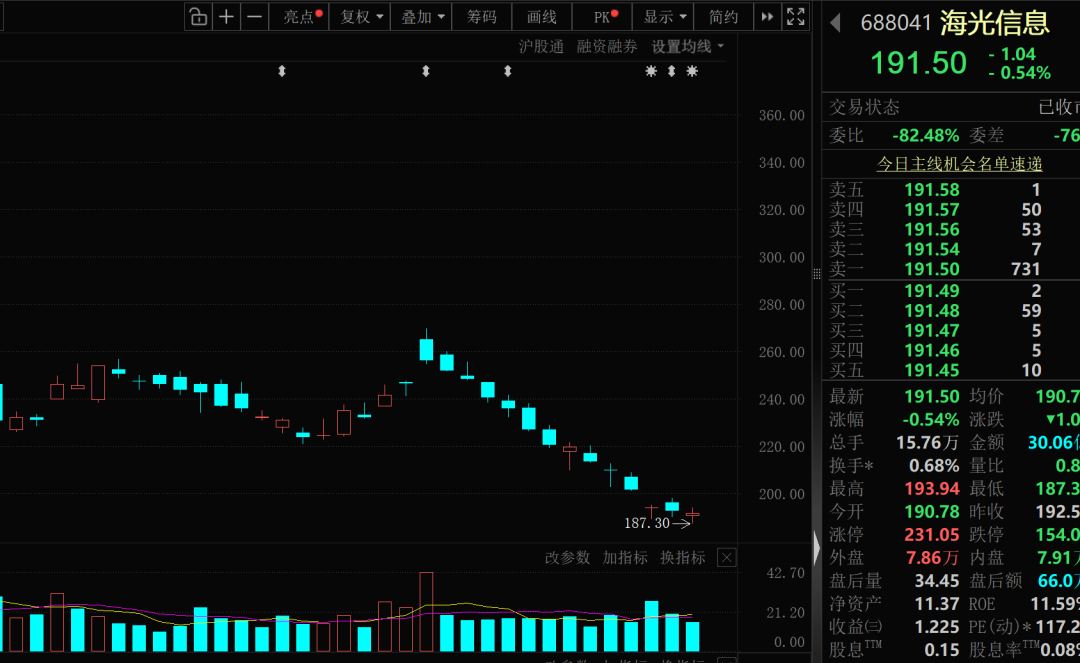The width and height of the screenshot is (1080, 663).
Task: Click 融资融券 label
Action: tap(607, 47)
